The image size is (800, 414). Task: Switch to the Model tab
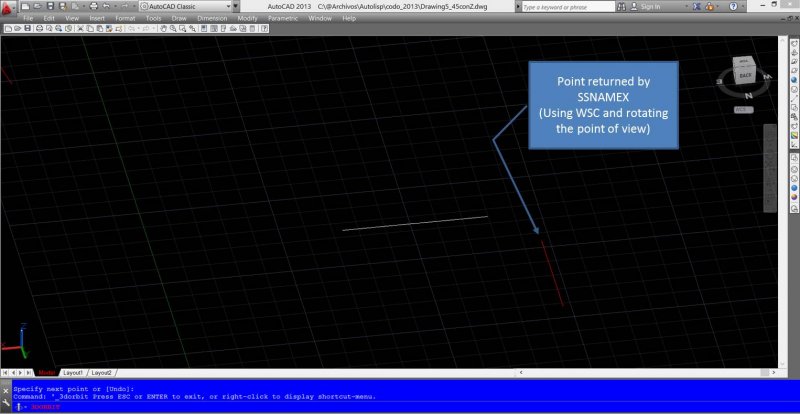(47, 373)
